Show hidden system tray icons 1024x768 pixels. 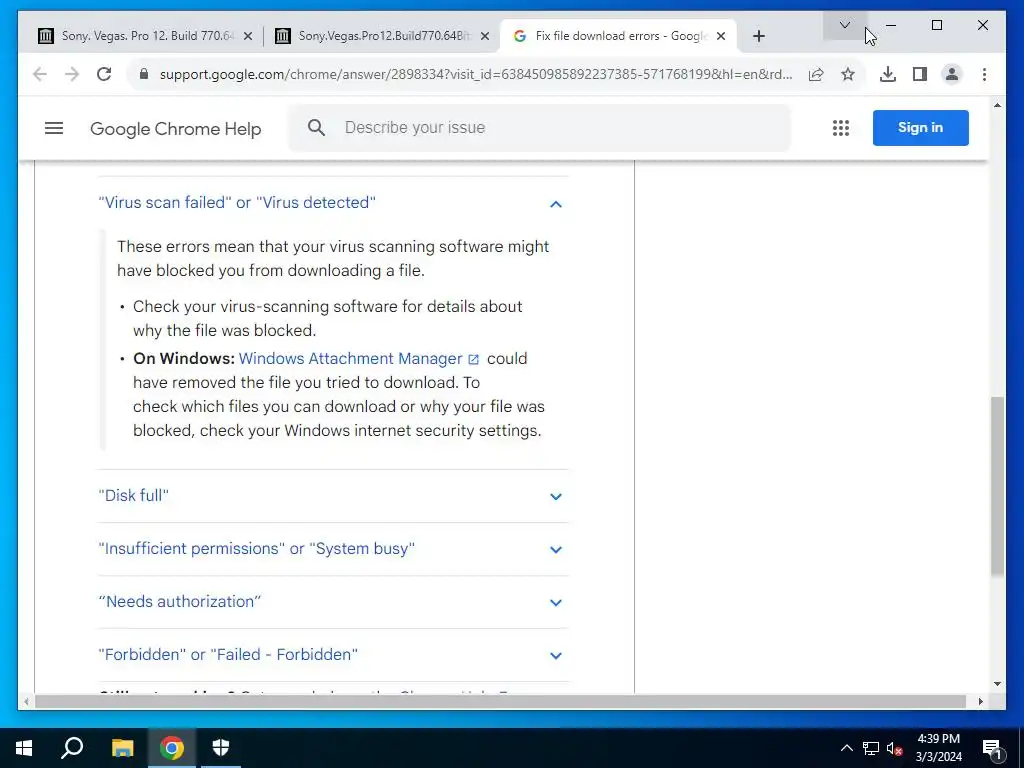pyautogui.click(x=846, y=748)
